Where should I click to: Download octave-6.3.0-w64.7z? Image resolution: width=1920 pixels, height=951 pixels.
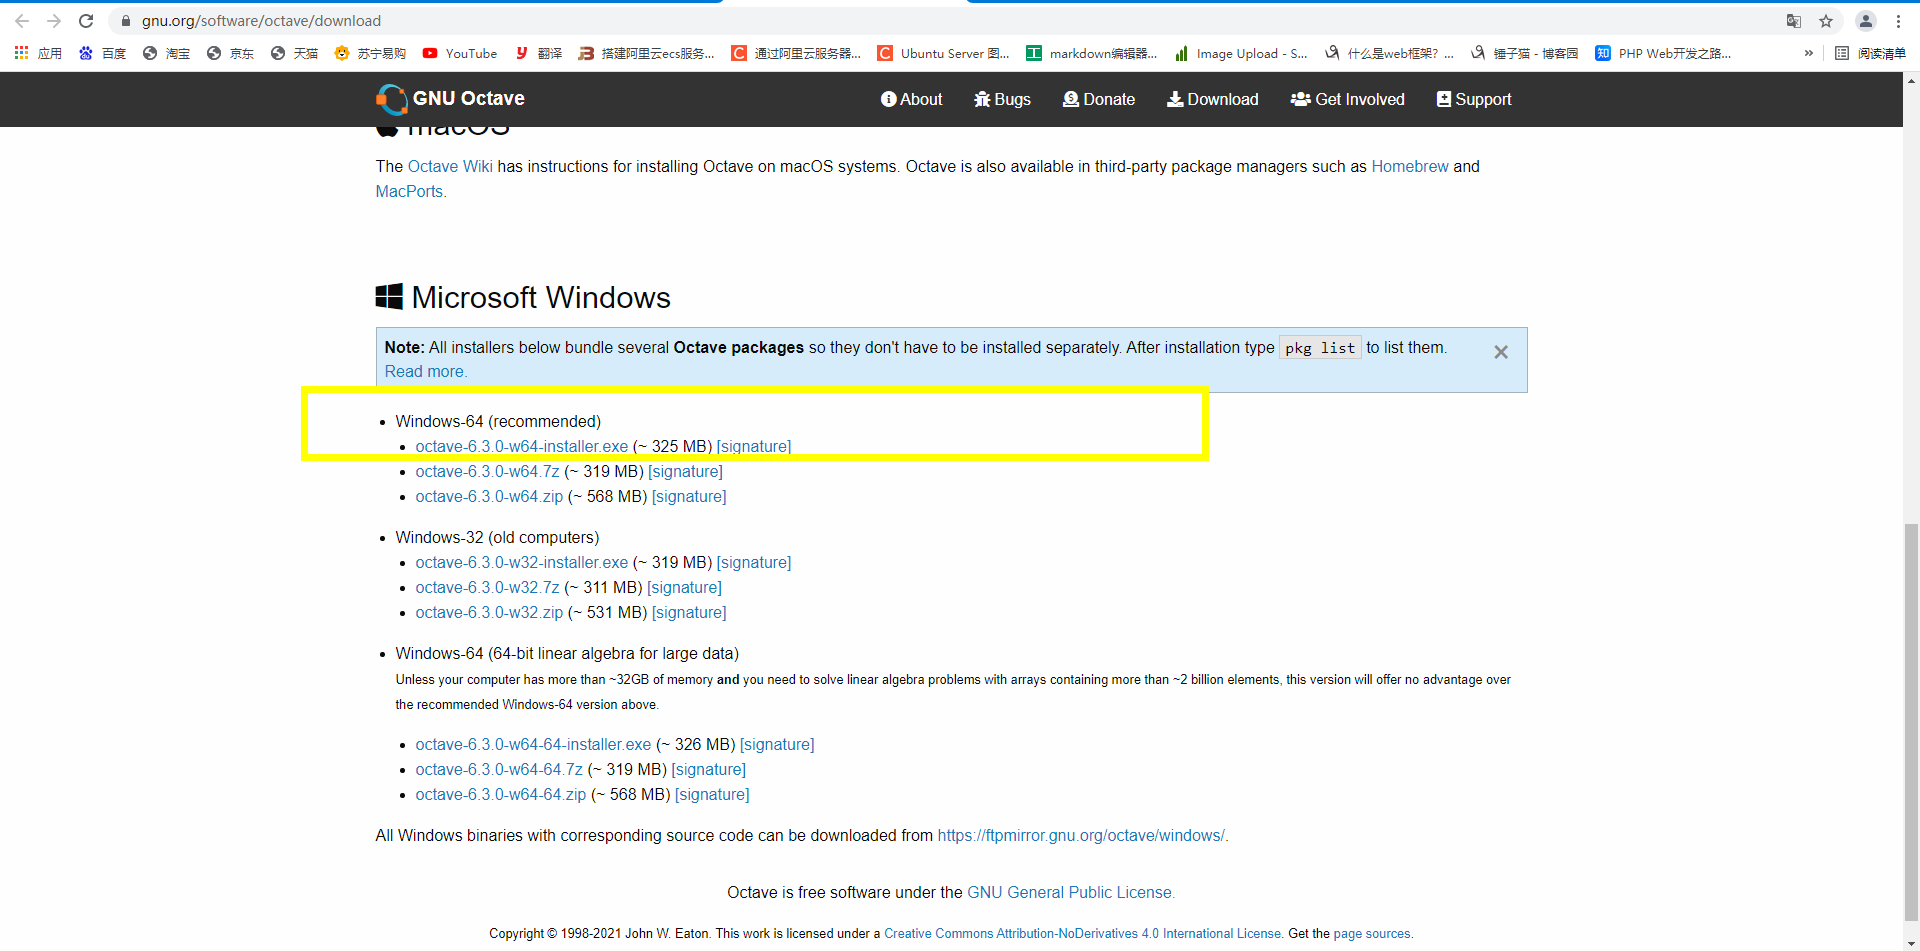tap(488, 471)
